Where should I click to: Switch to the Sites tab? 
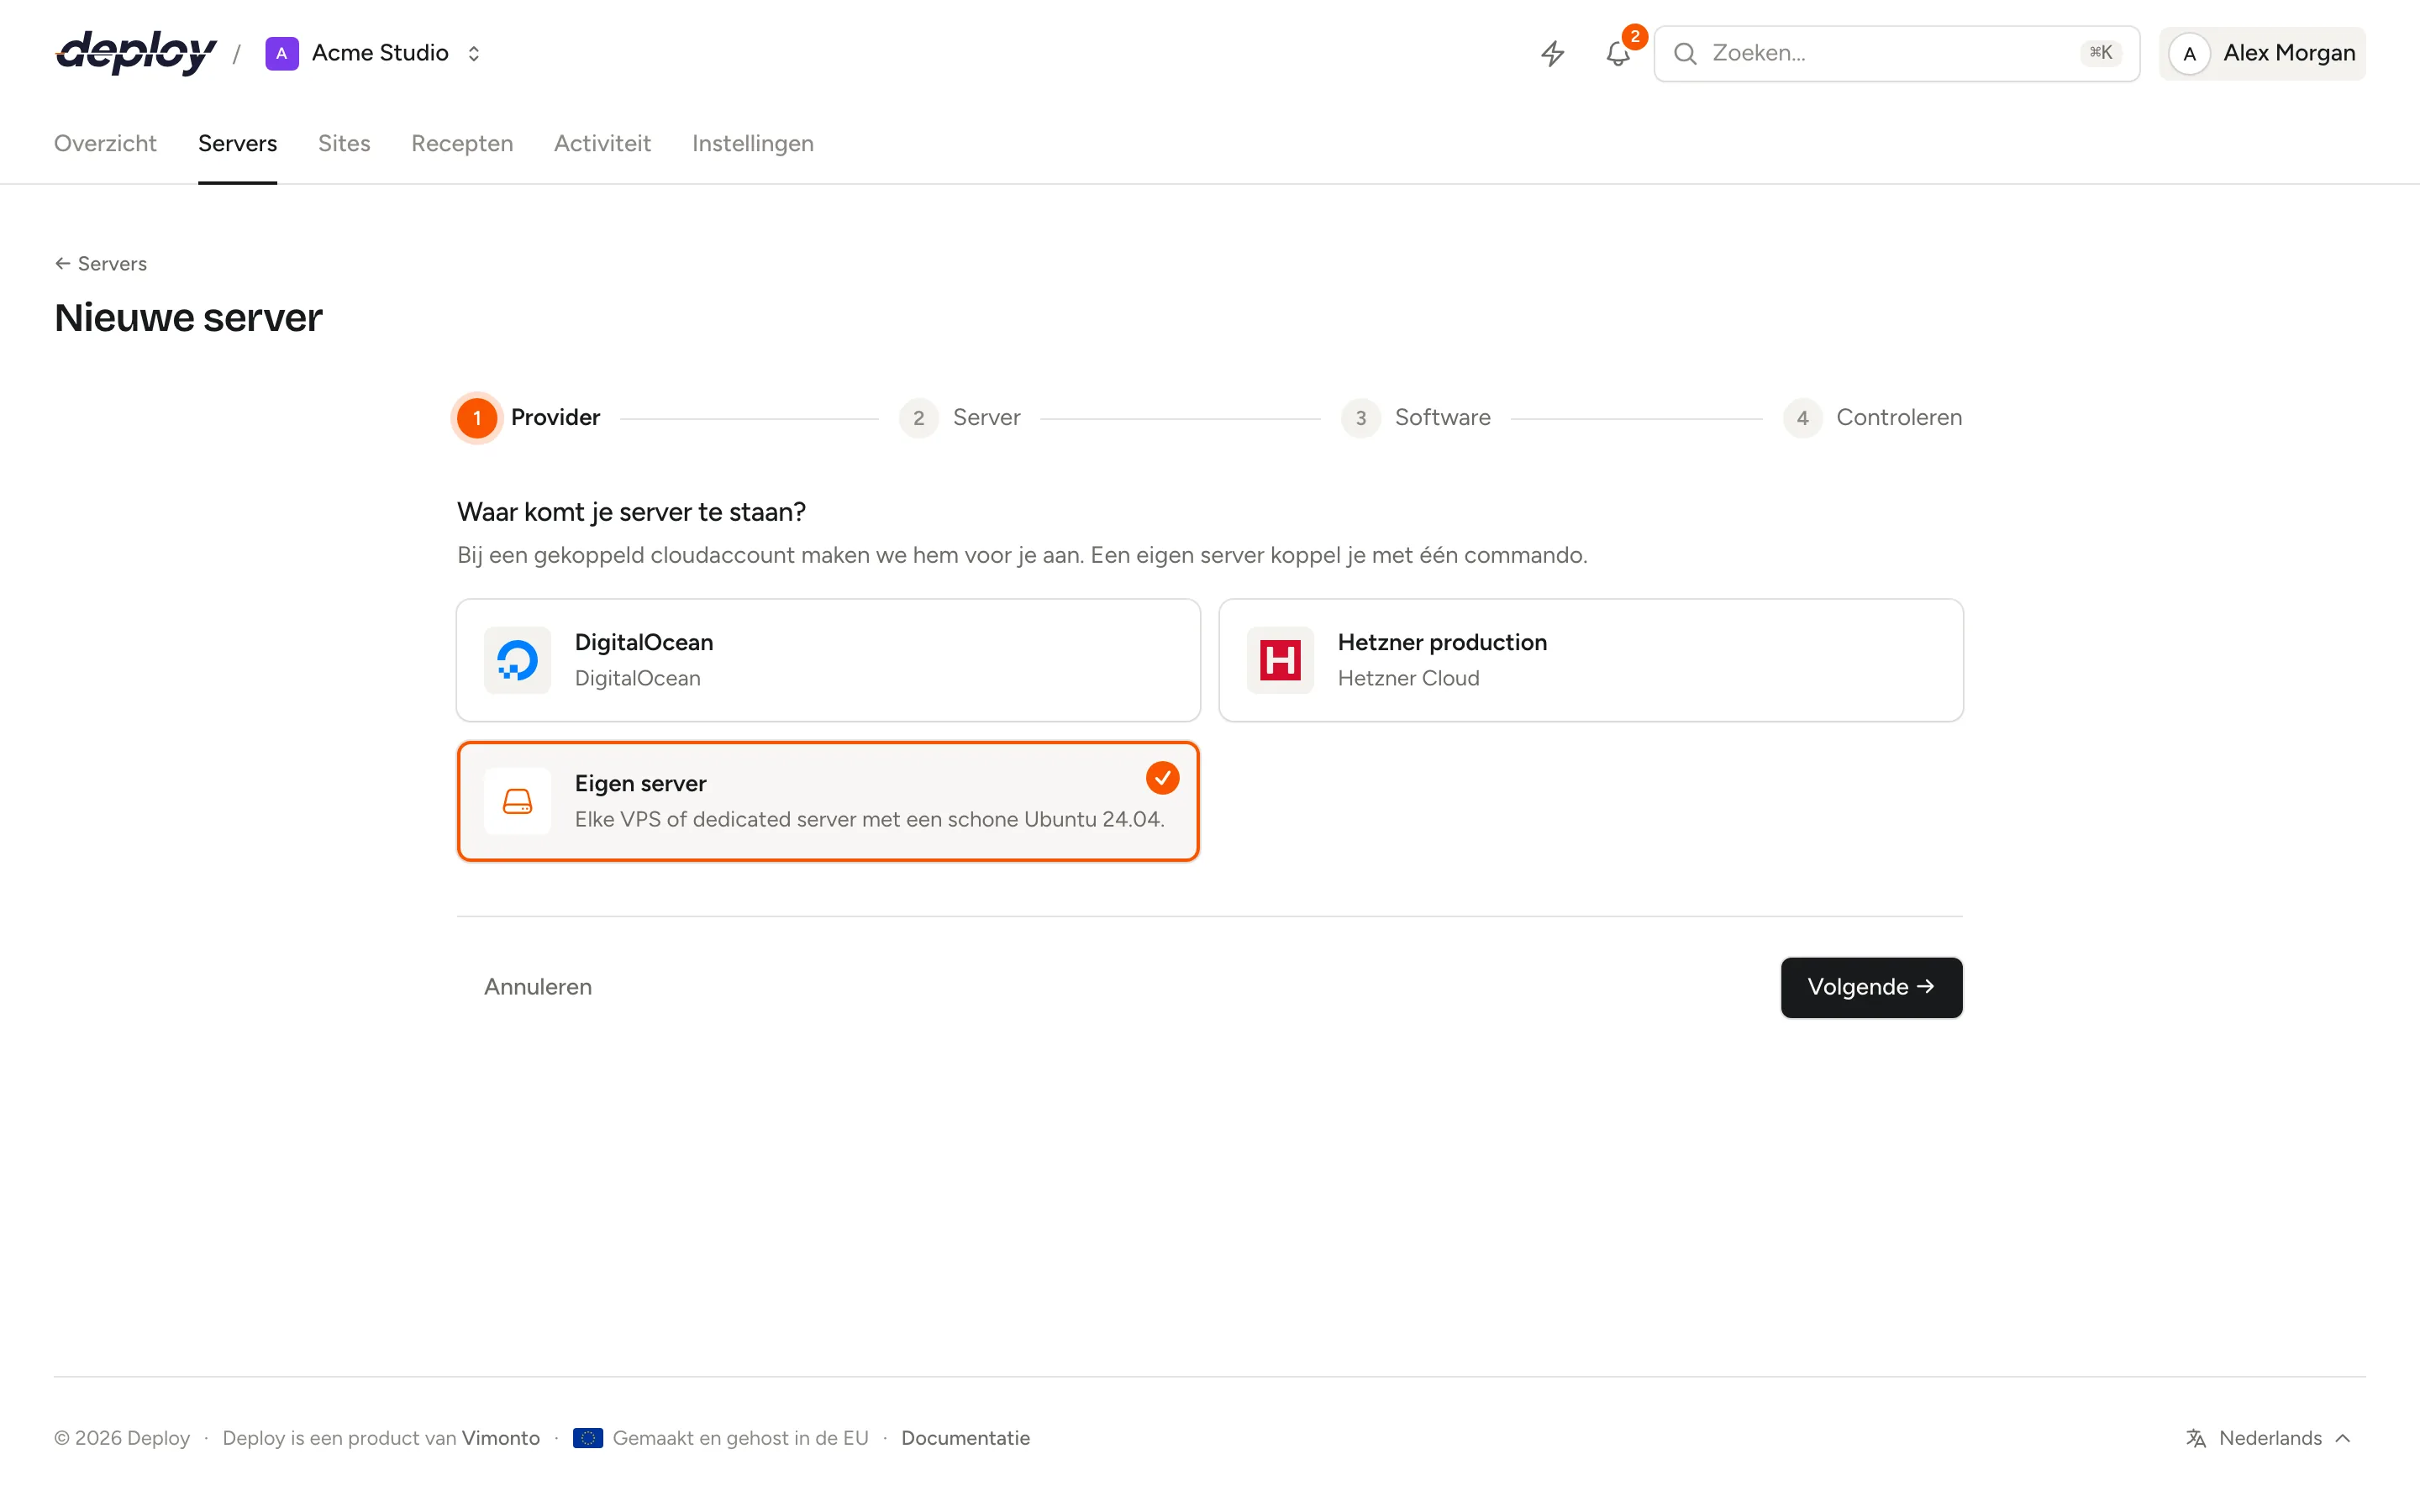click(344, 143)
